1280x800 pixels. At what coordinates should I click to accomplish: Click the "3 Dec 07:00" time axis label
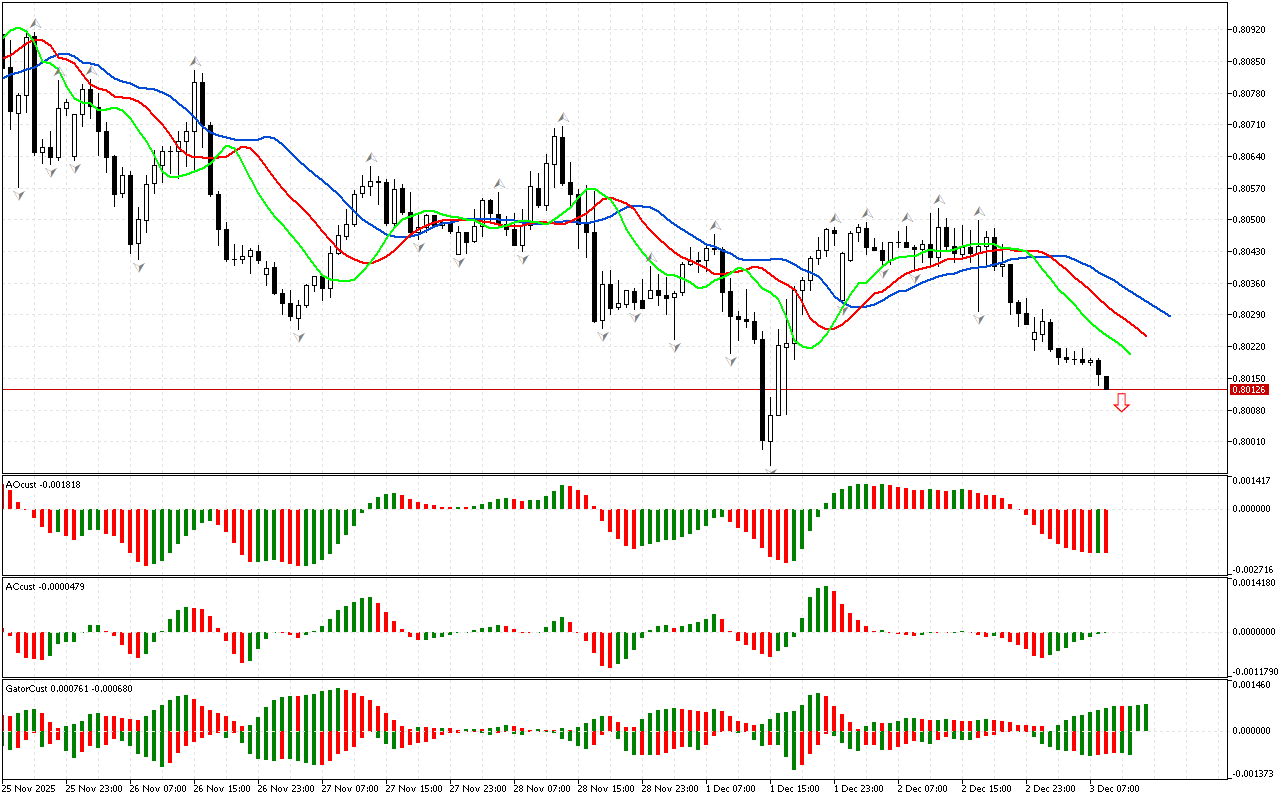pyautogui.click(x=1114, y=788)
